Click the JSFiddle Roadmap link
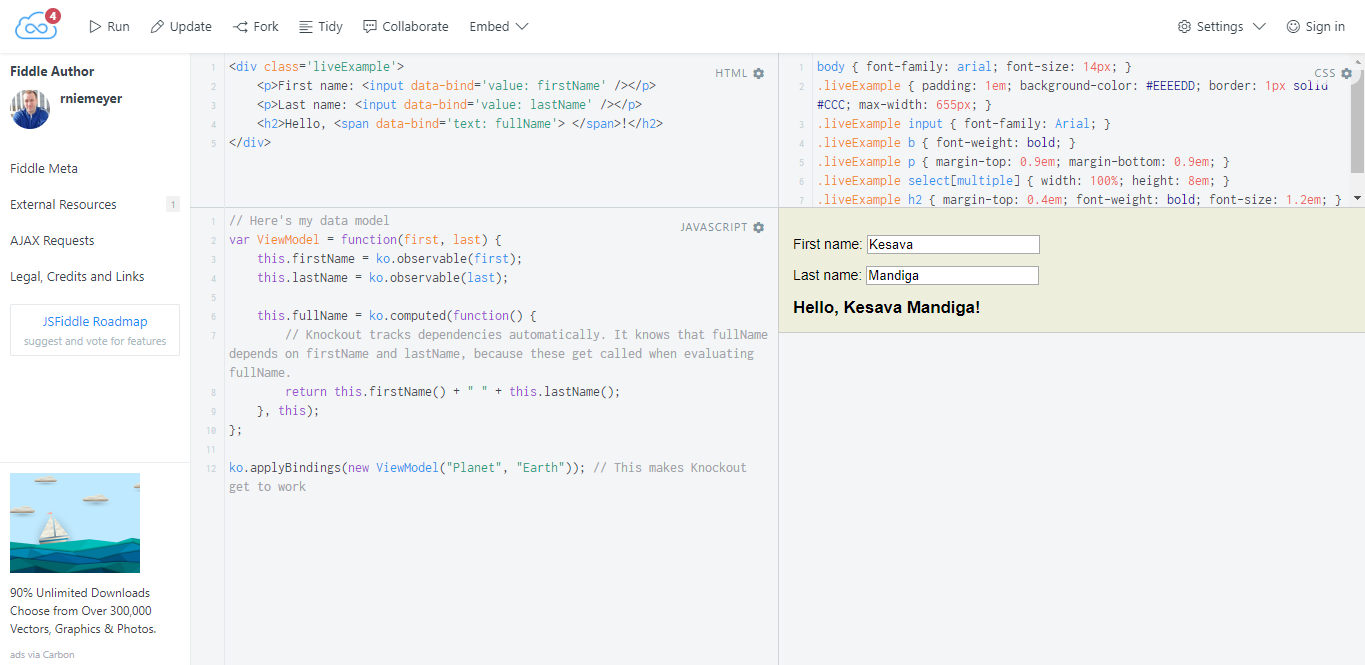1365x665 pixels. coord(95,322)
